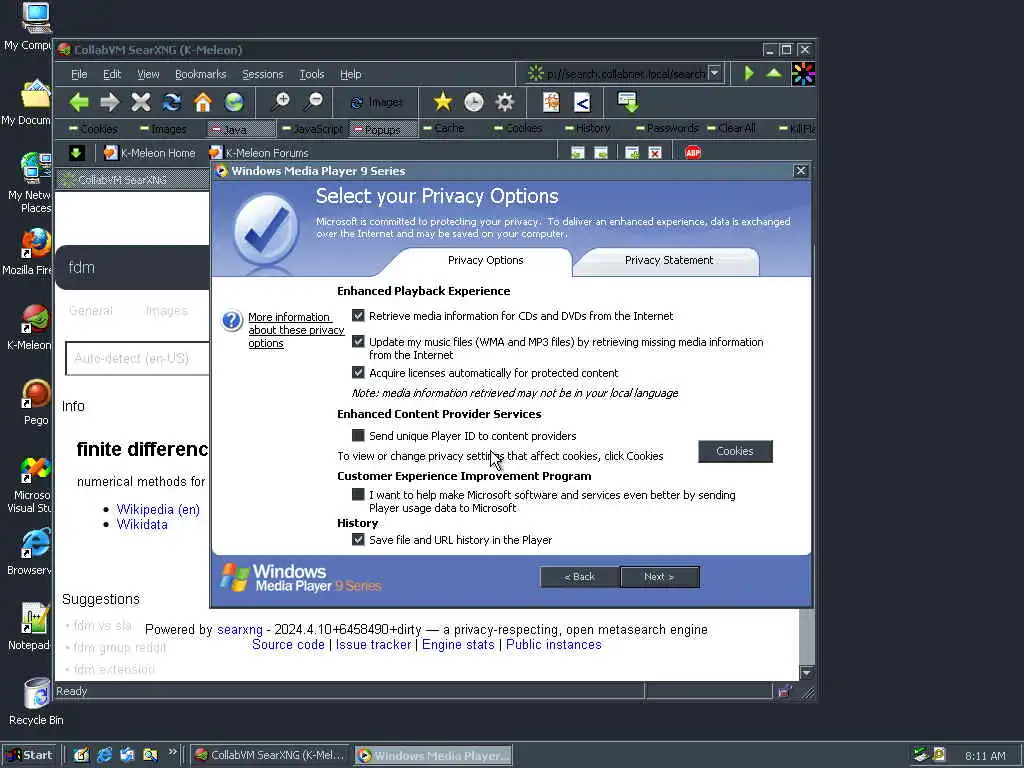
Task: Go to the home page via house icon
Action: tap(203, 102)
